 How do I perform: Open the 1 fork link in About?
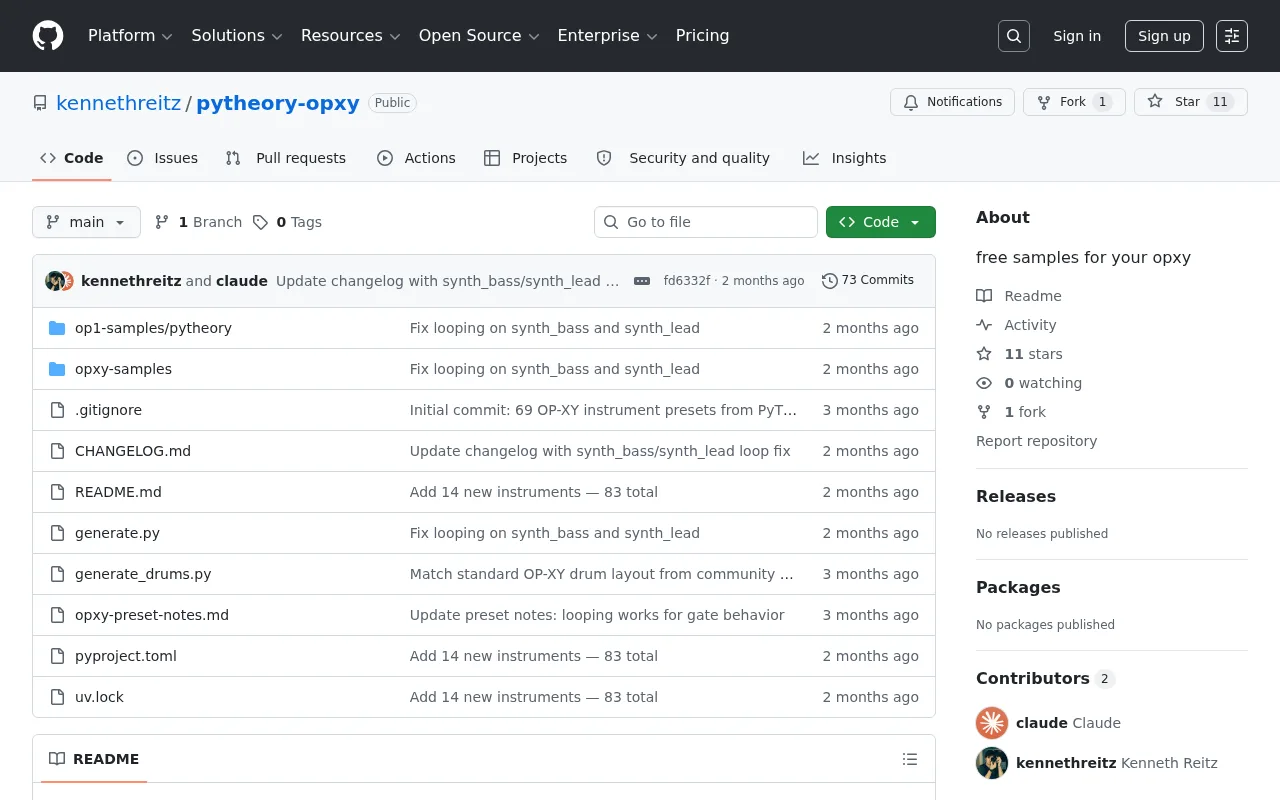point(1011,412)
